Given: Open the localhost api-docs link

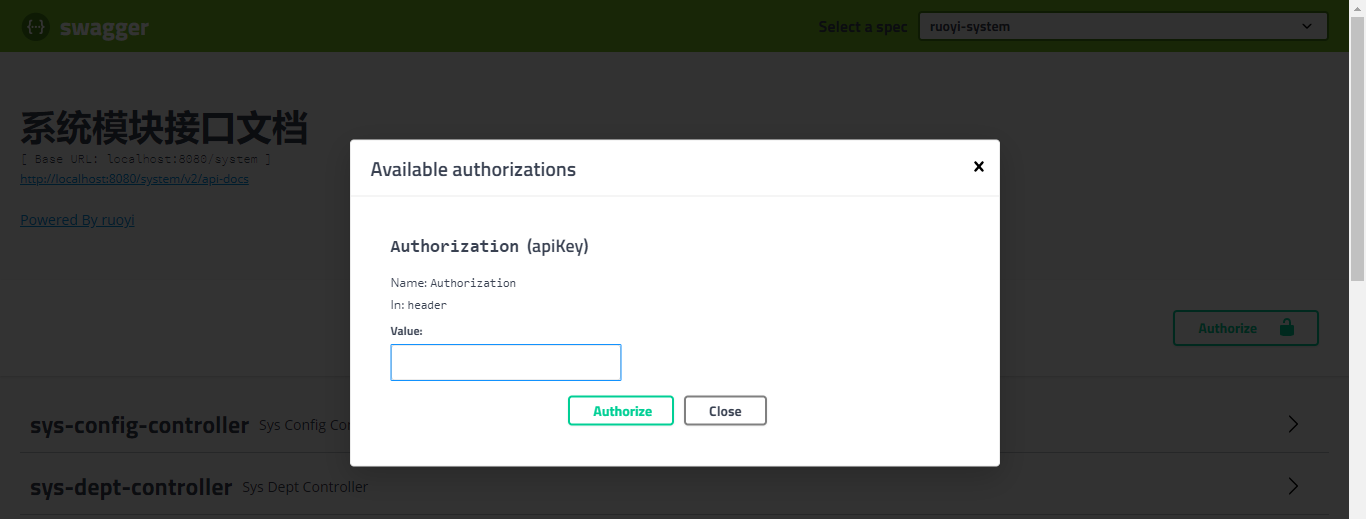Looking at the screenshot, I should (x=134, y=179).
